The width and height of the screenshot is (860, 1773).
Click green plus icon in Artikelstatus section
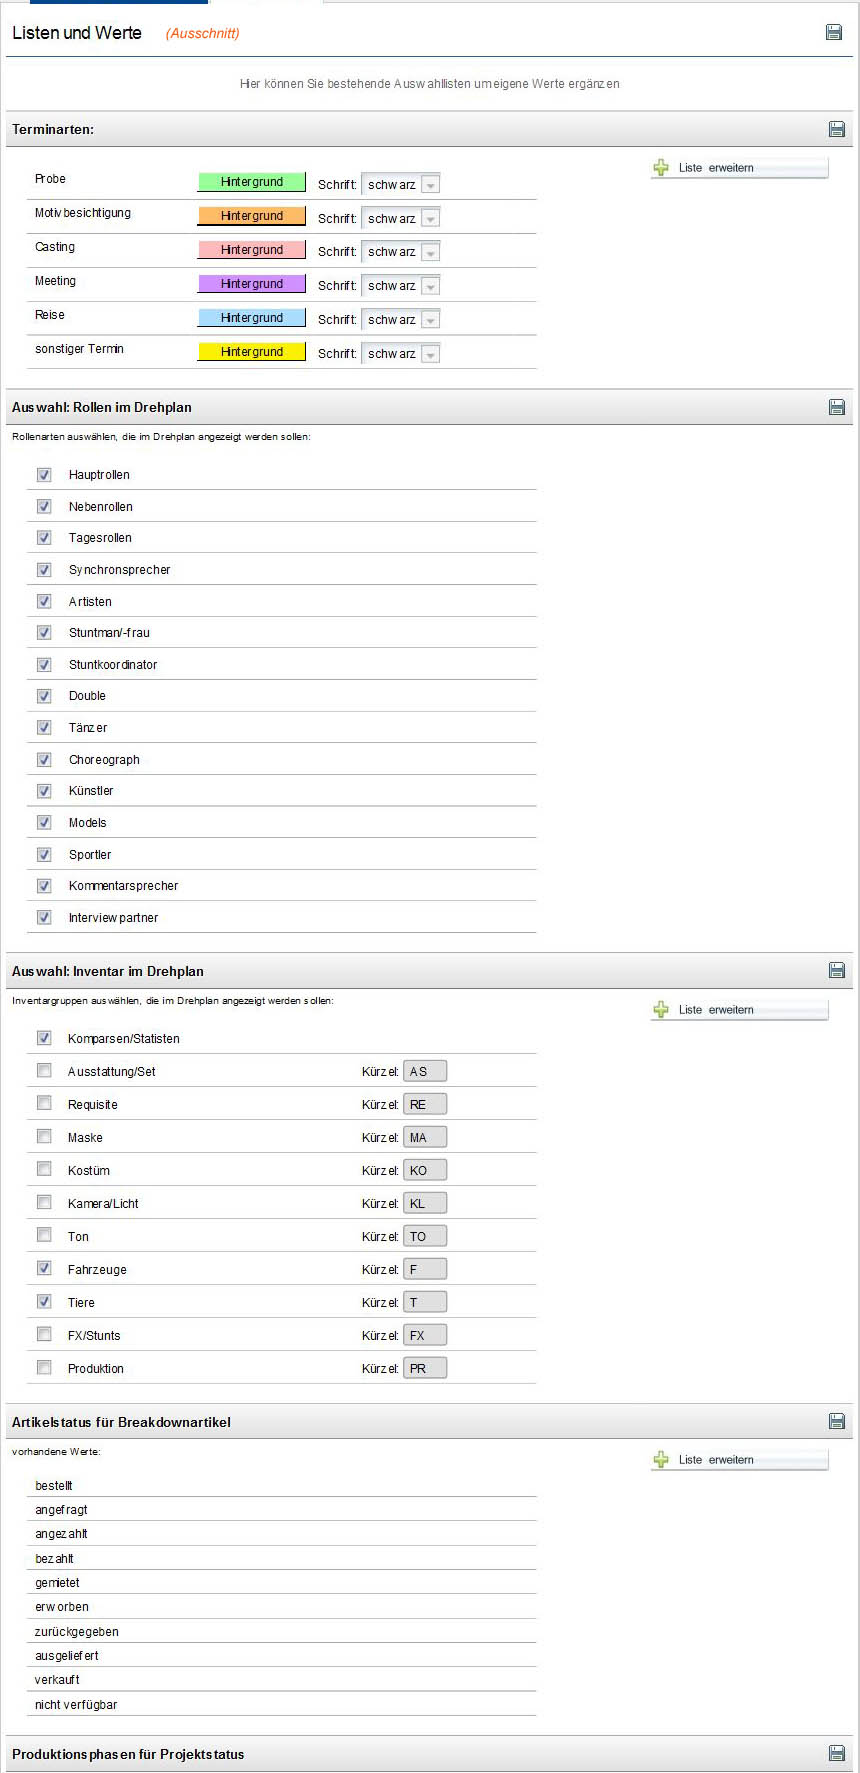point(661,1460)
